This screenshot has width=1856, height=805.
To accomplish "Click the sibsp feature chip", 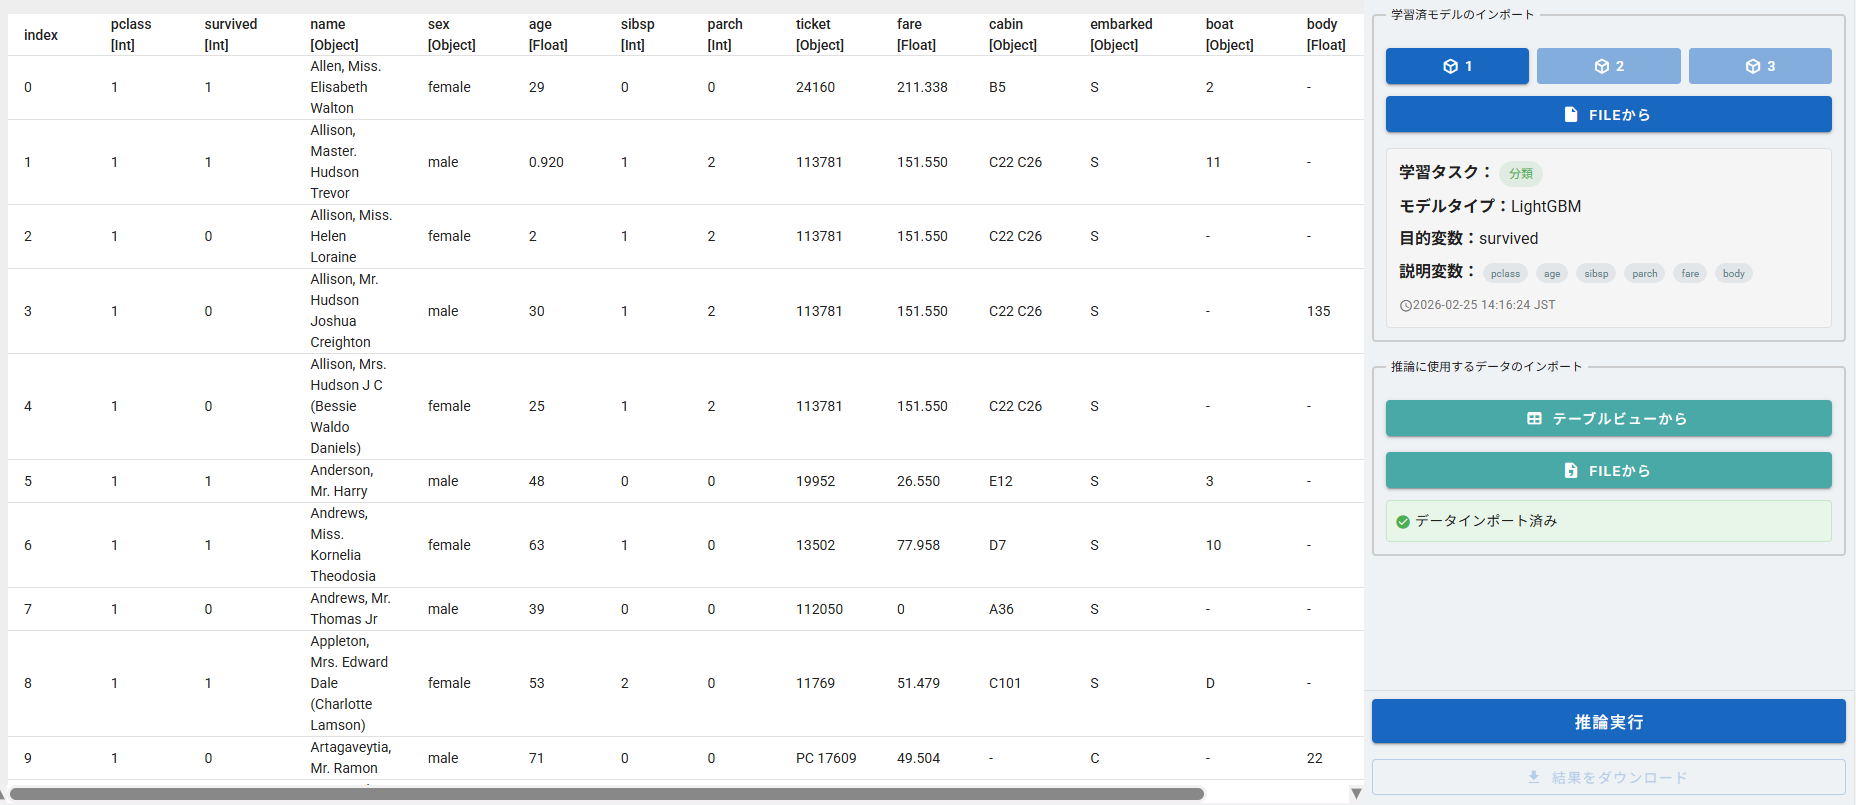I will [1596, 274].
